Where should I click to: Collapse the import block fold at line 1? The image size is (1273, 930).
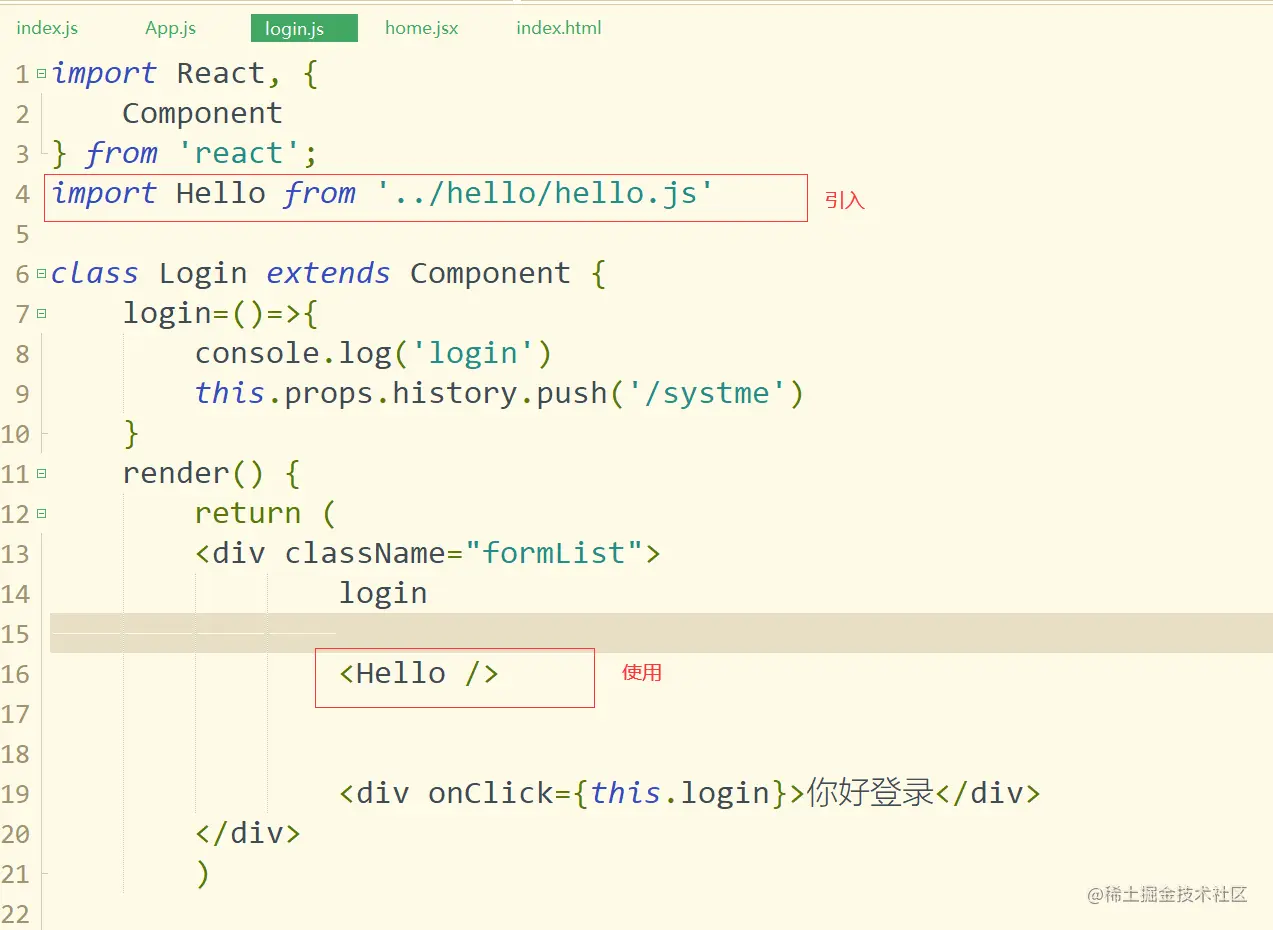41,73
